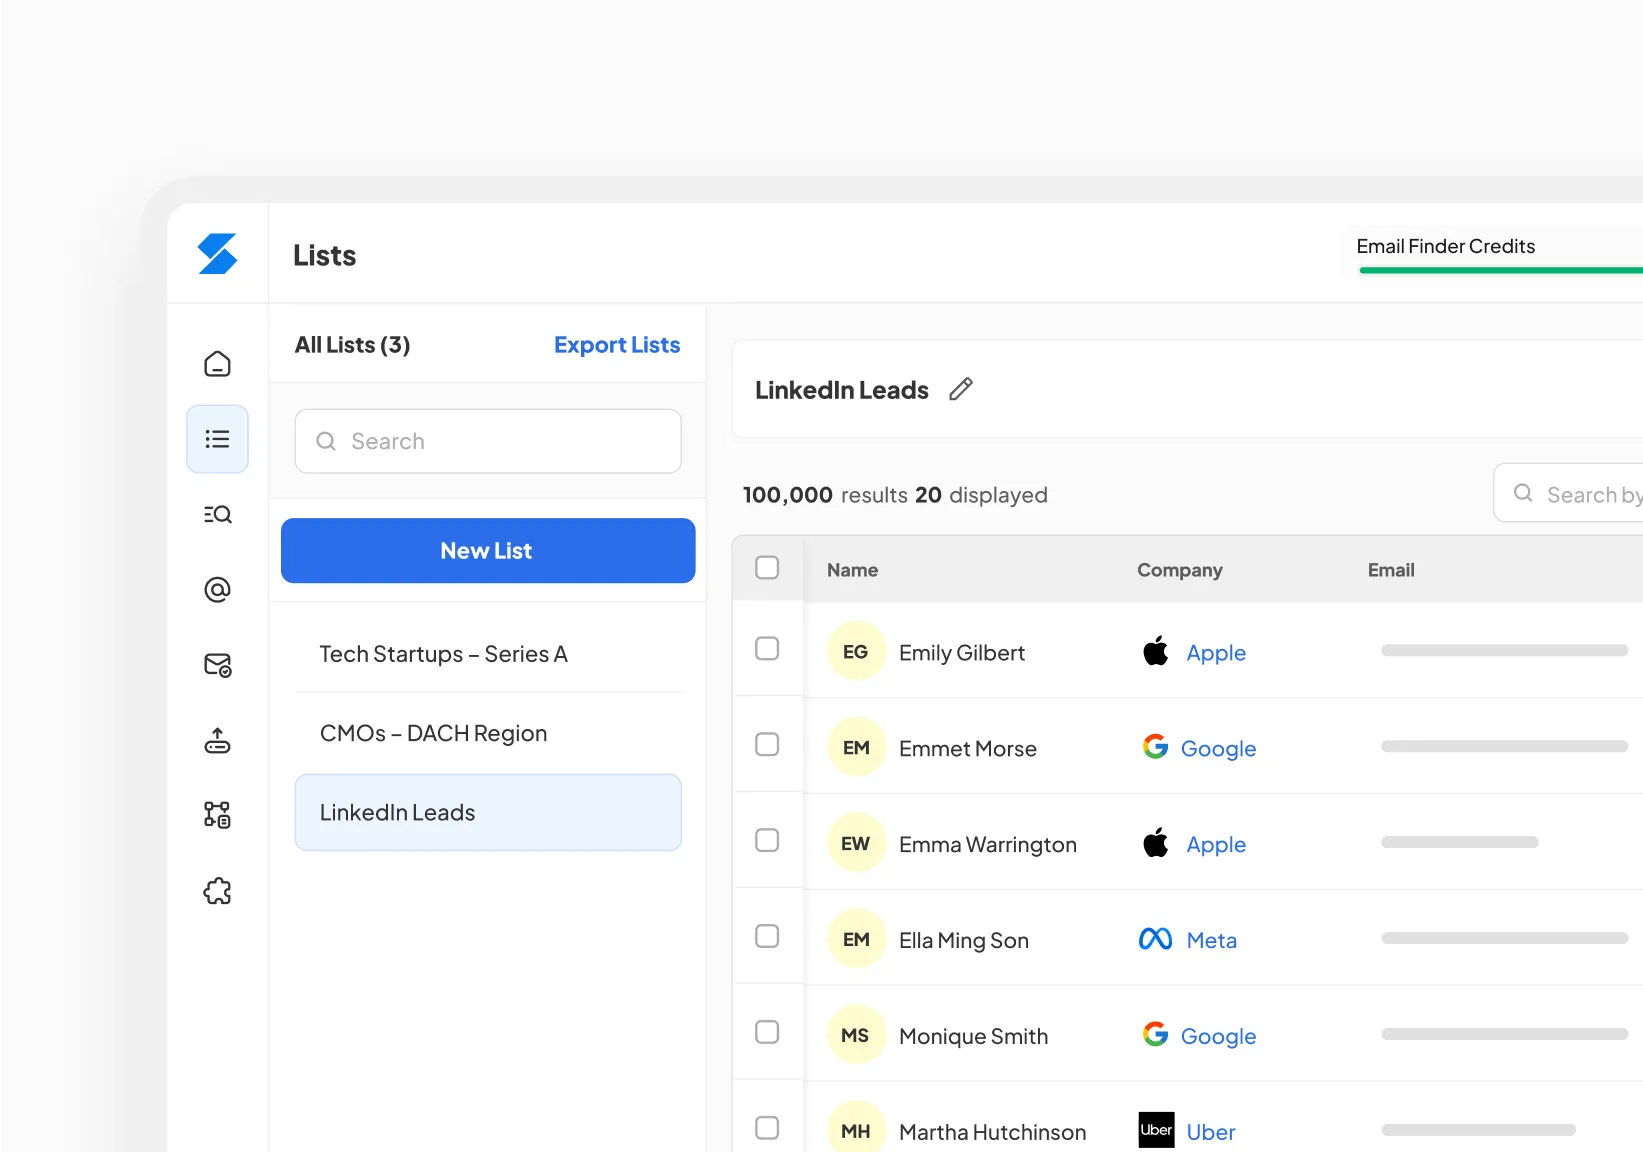Select the CMOs – DACH Region list
Screen dimensions: 1643x1152
(x=433, y=733)
